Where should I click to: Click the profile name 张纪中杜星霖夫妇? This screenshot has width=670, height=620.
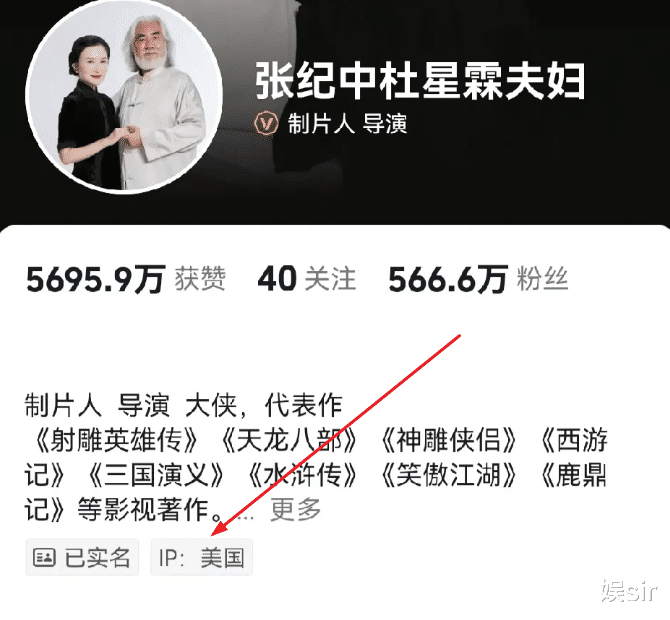coord(420,81)
